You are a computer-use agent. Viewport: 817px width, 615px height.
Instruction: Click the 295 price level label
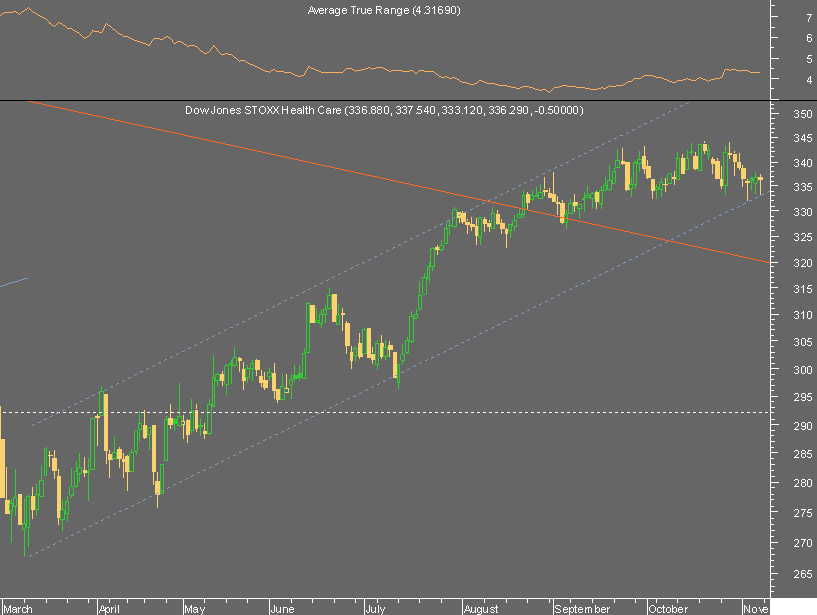pos(802,397)
